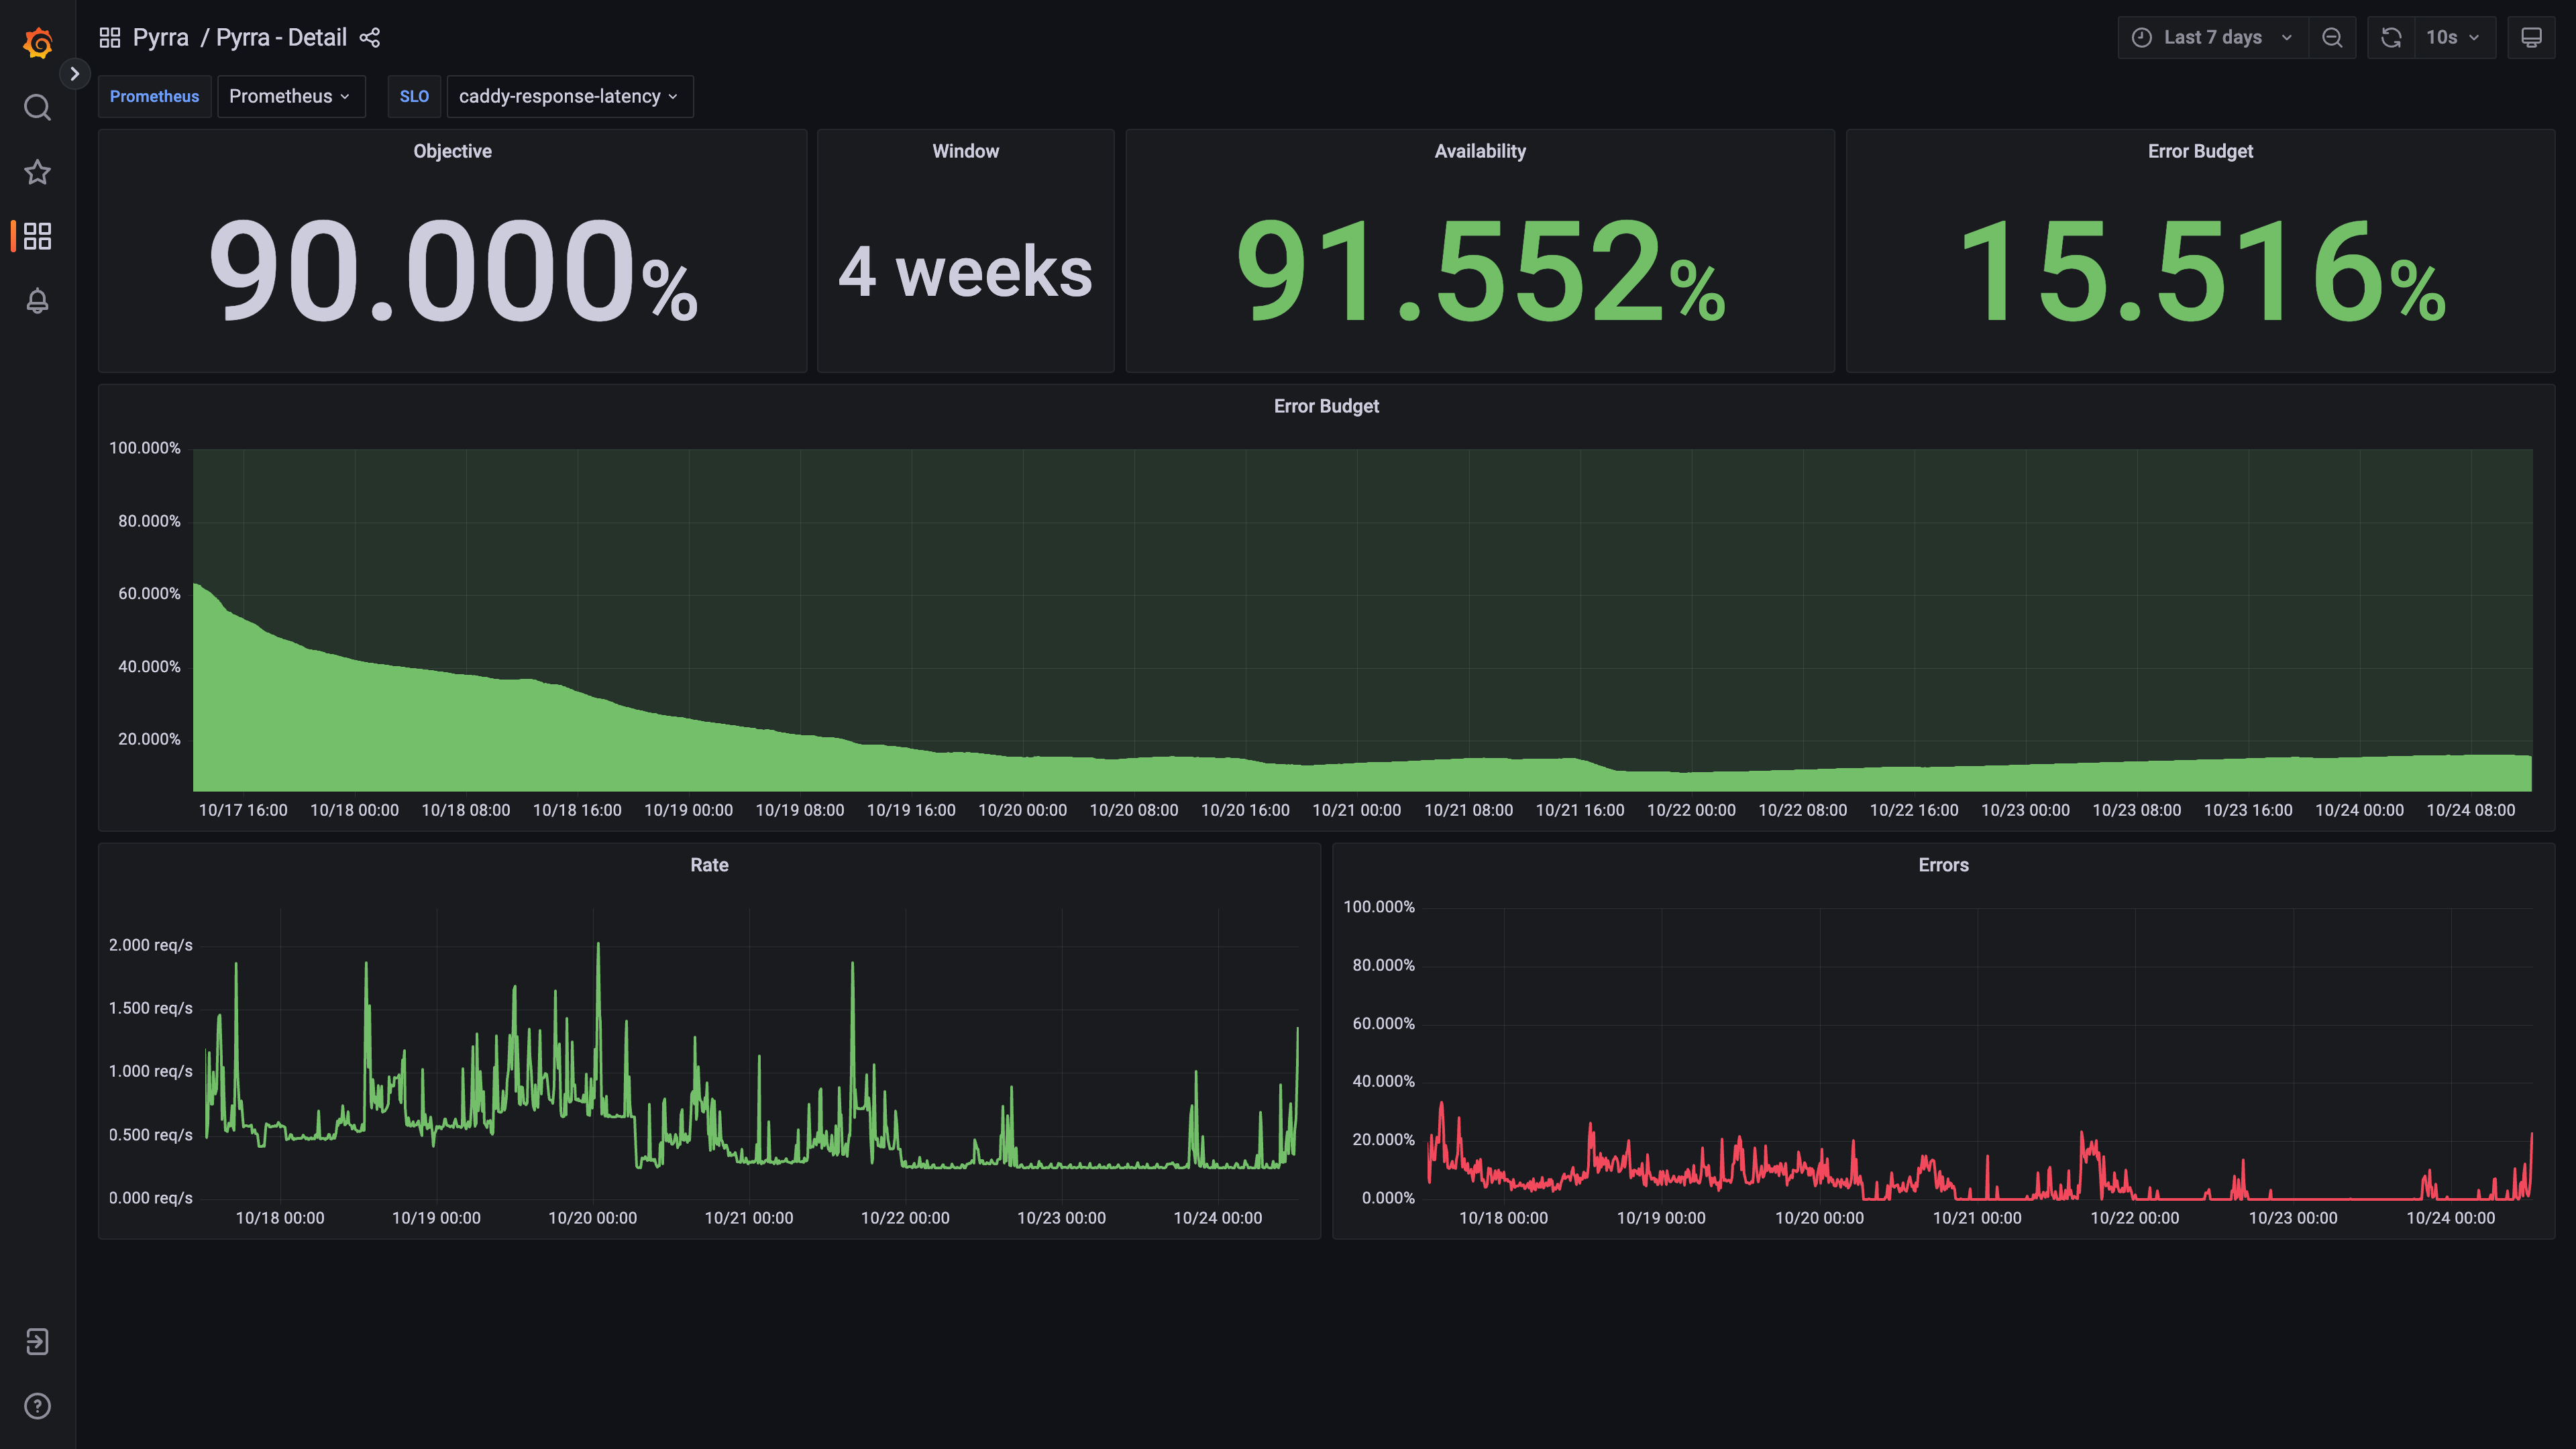Open the Last 7 days time picker

click(2212, 38)
